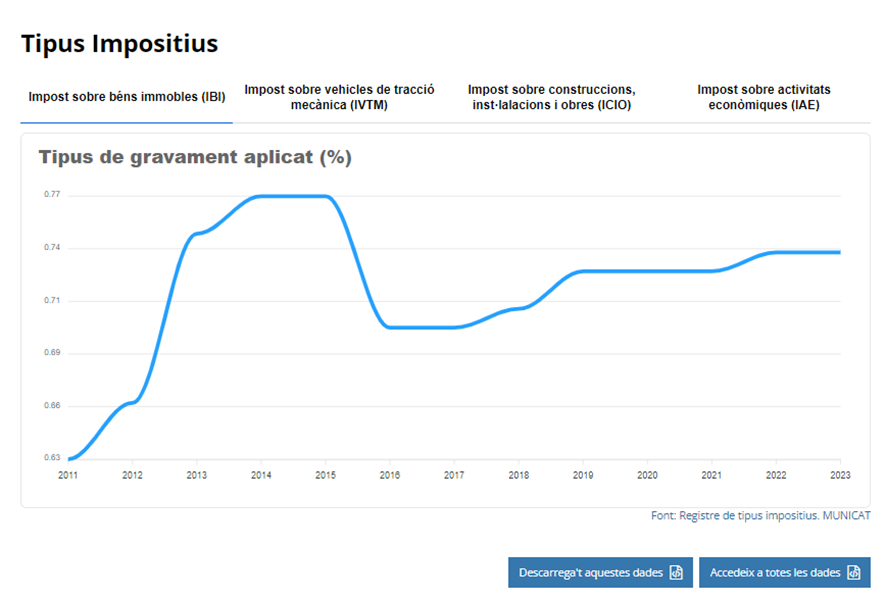Image resolution: width=886 pixels, height=601 pixels.
Task: Click the 2021 x-axis year label
Action: 711,475
